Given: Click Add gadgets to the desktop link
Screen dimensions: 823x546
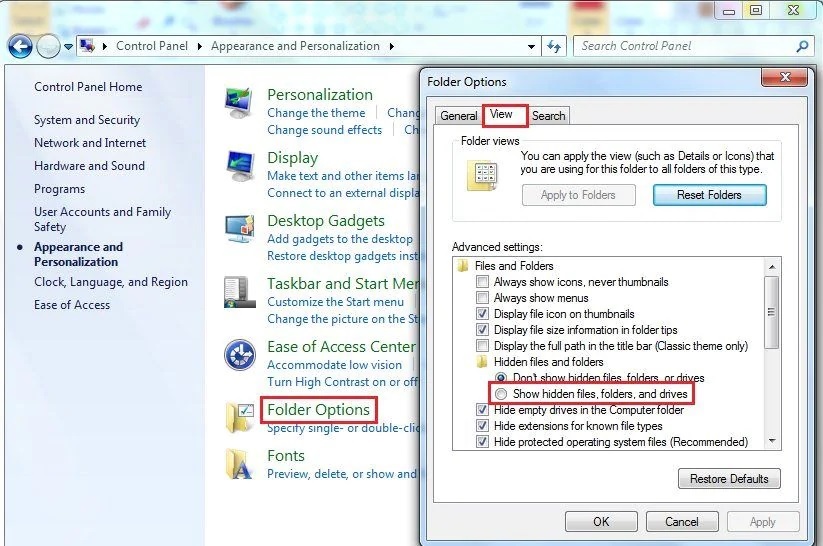Looking at the screenshot, I should coord(340,239).
